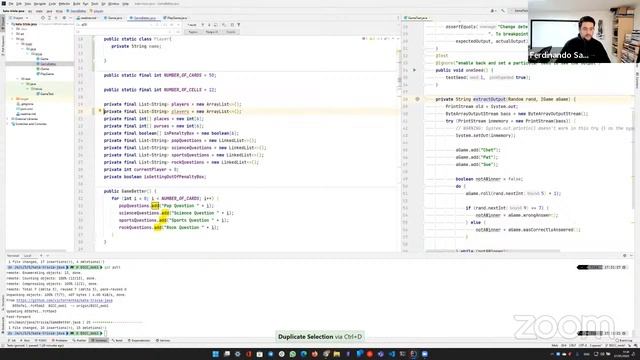Open Windows Start menu
This screenshot has width=640, height=360.
click(x=216, y=354)
